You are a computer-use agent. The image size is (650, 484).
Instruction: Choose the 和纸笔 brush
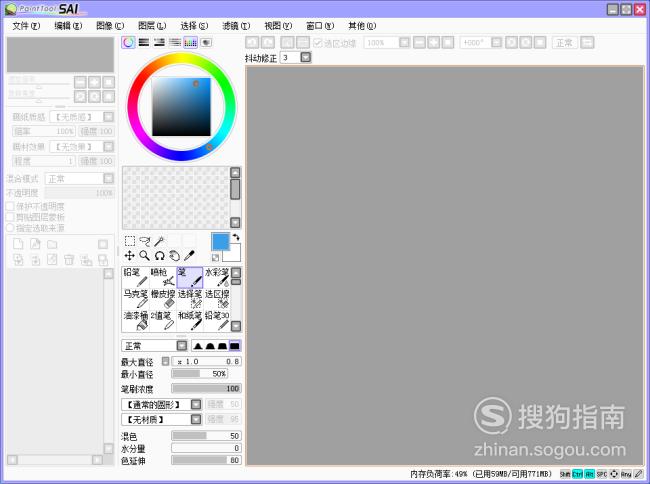point(190,321)
